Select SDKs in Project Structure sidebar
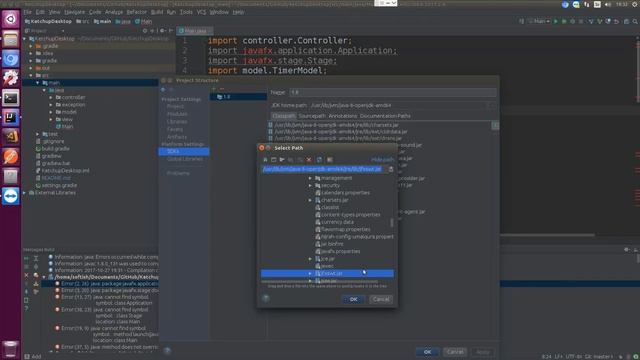 pos(184,151)
